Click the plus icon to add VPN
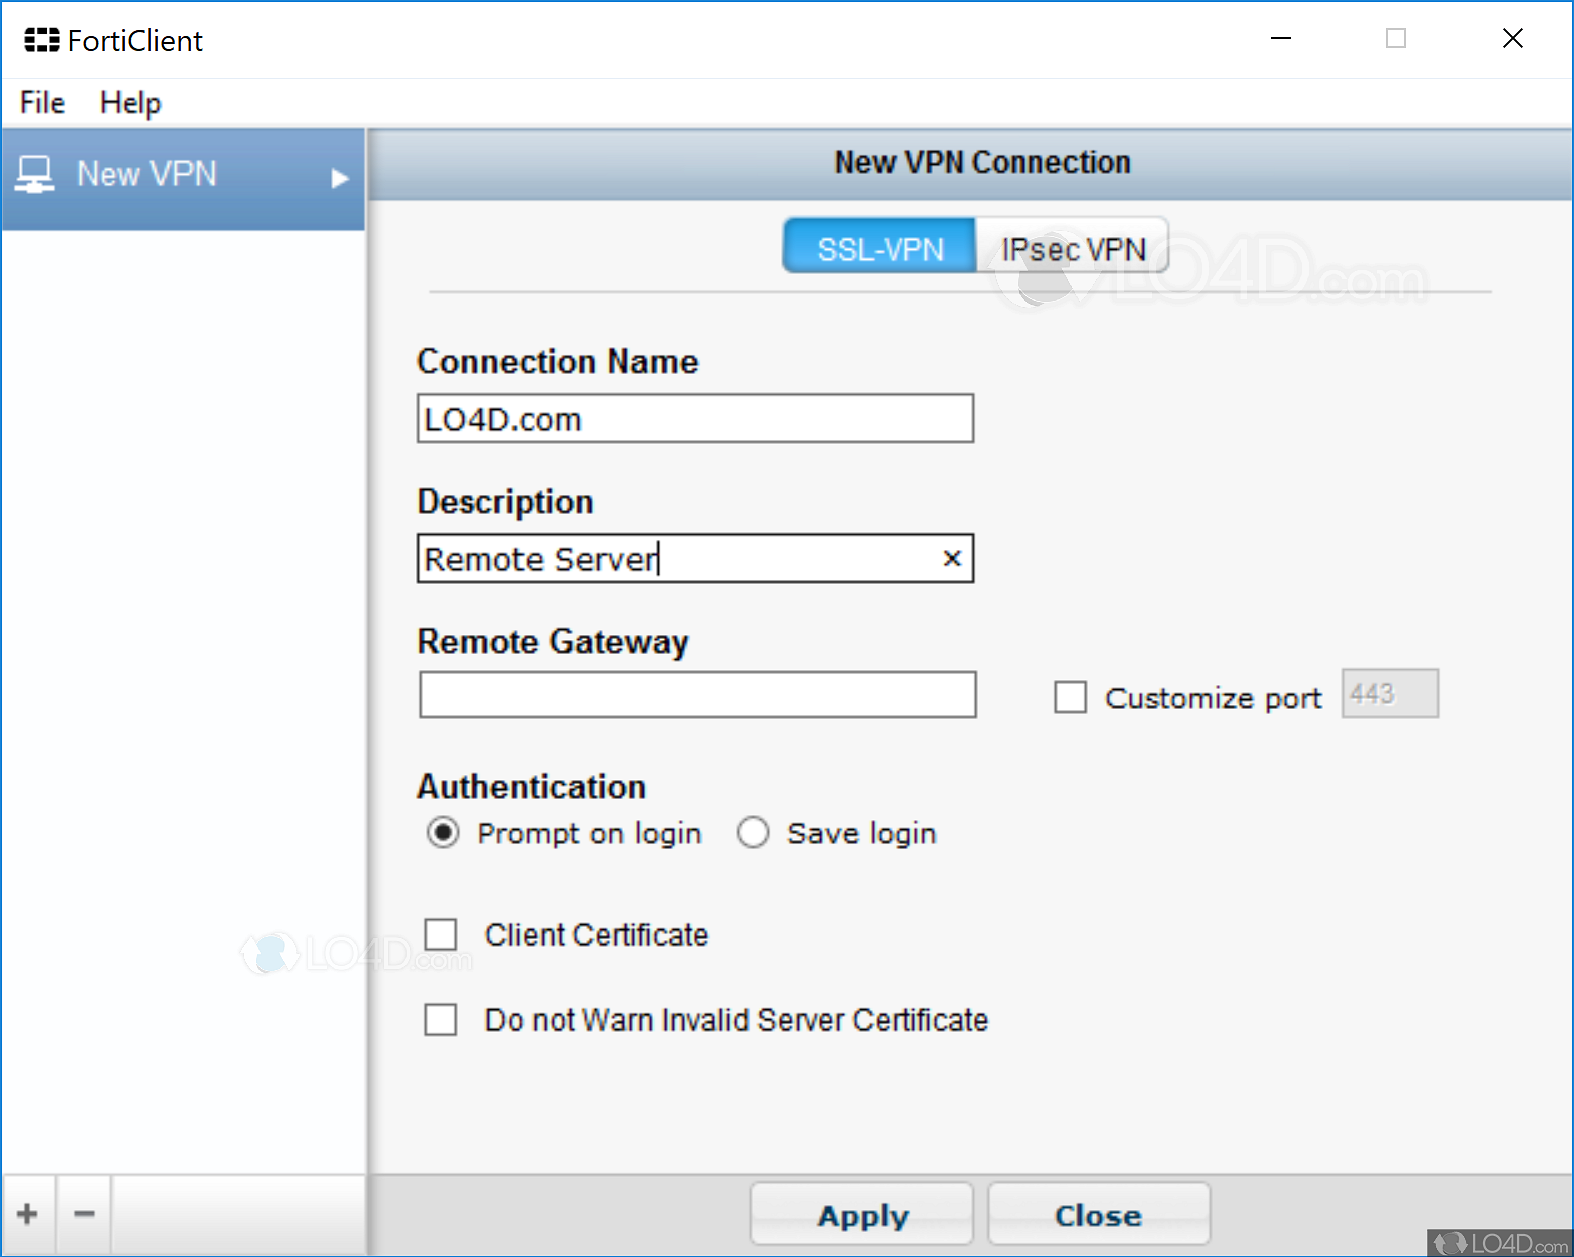This screenshot has height=1257, width=1574. (x=28, y=1214)
